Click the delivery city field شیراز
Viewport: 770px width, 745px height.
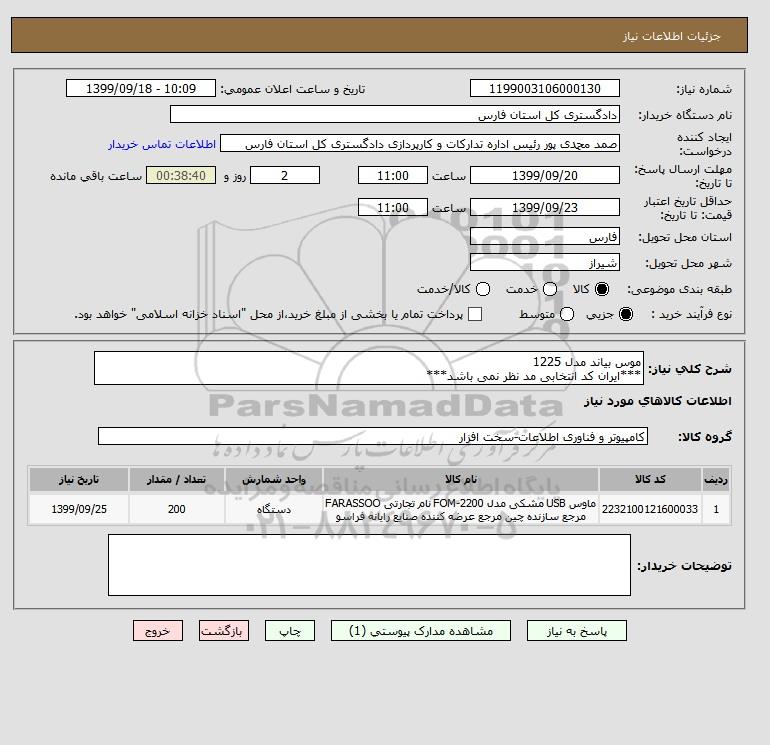(x=545, y=263)
